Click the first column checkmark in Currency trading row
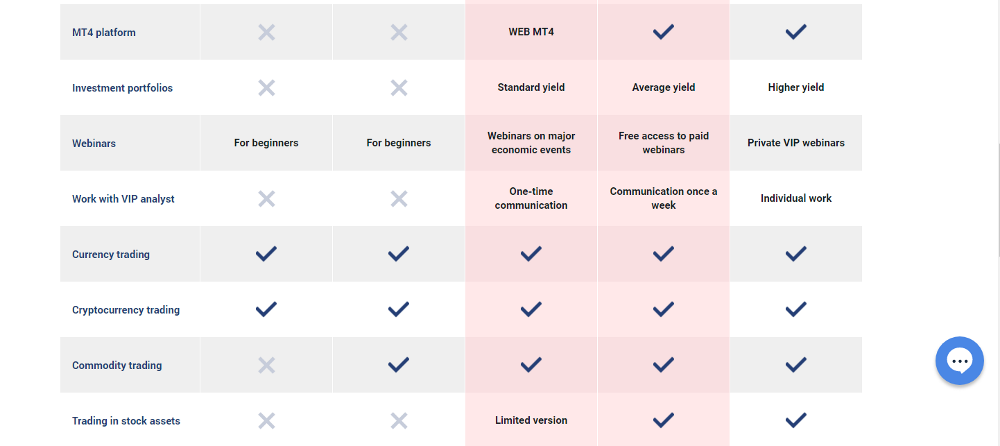 click(x=267, y=254)
